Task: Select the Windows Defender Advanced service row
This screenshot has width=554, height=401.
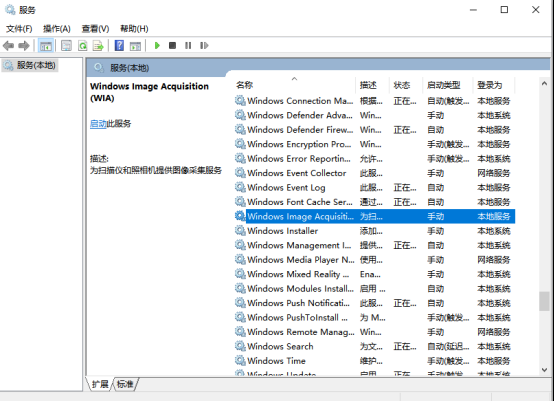Action: [x=375, y=115]
